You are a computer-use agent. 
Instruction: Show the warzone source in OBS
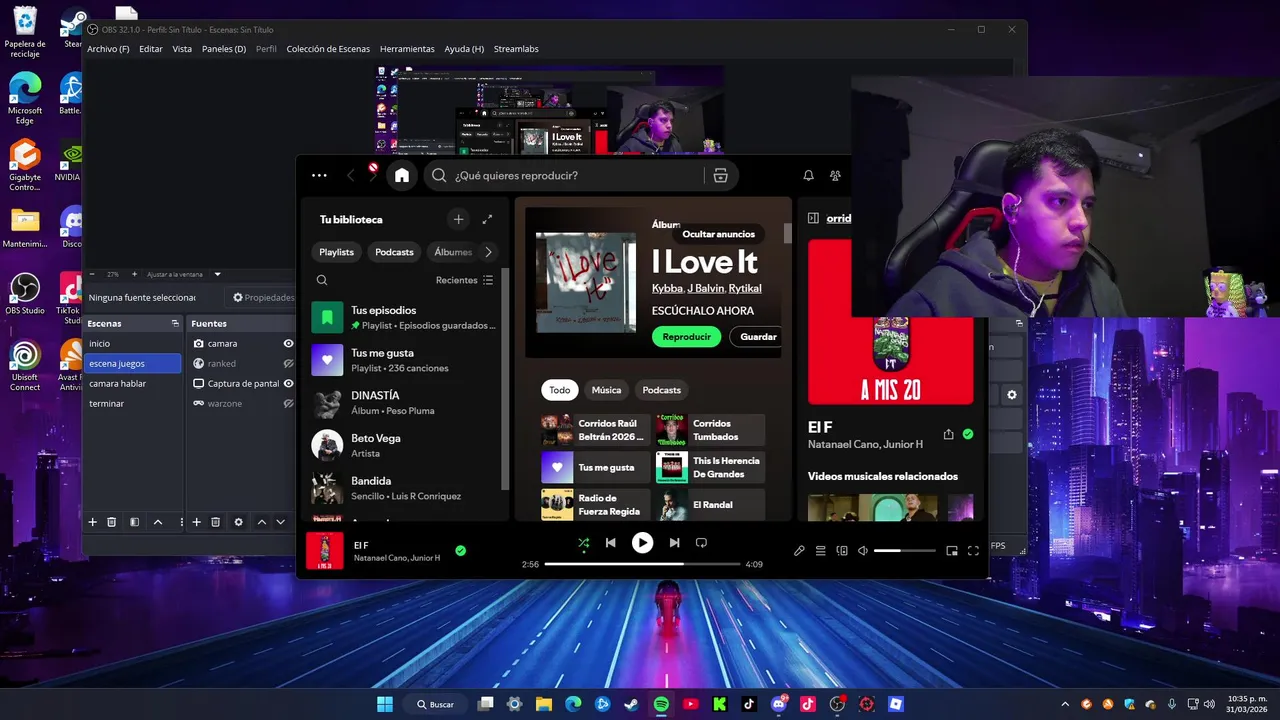click(x=288, y=403)
